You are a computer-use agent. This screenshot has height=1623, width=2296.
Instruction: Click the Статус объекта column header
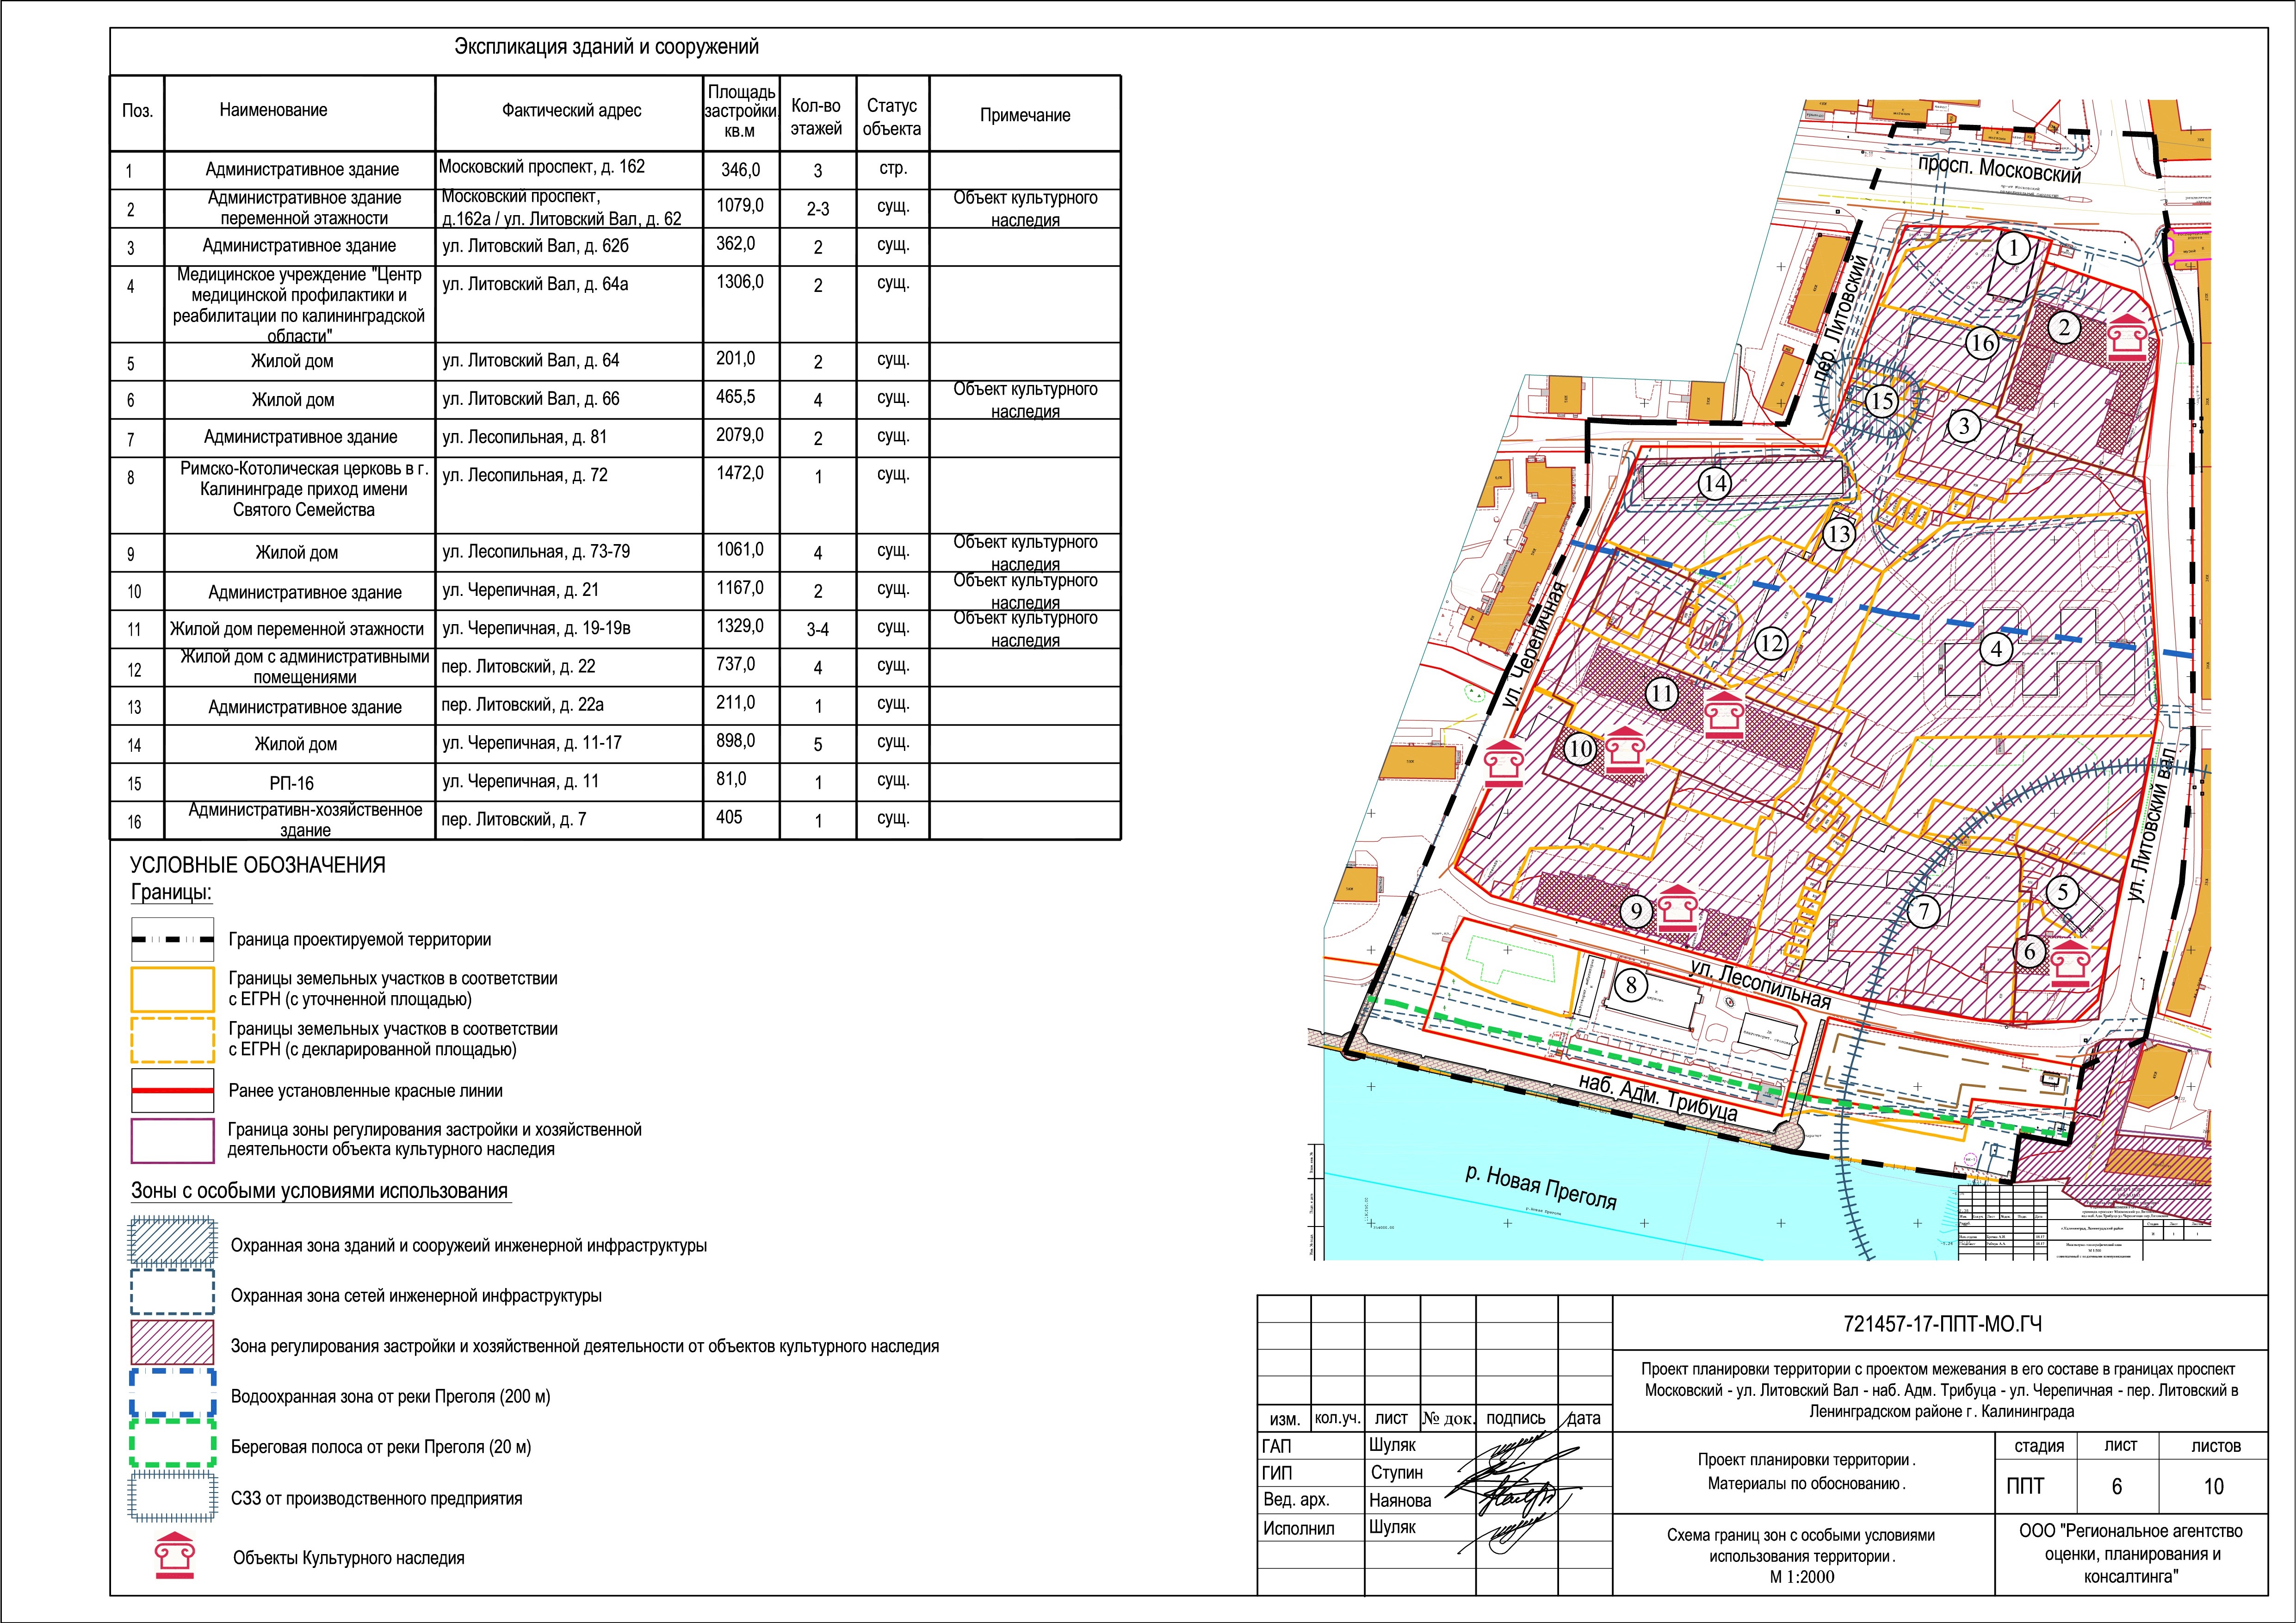click(x=891, y=117)
